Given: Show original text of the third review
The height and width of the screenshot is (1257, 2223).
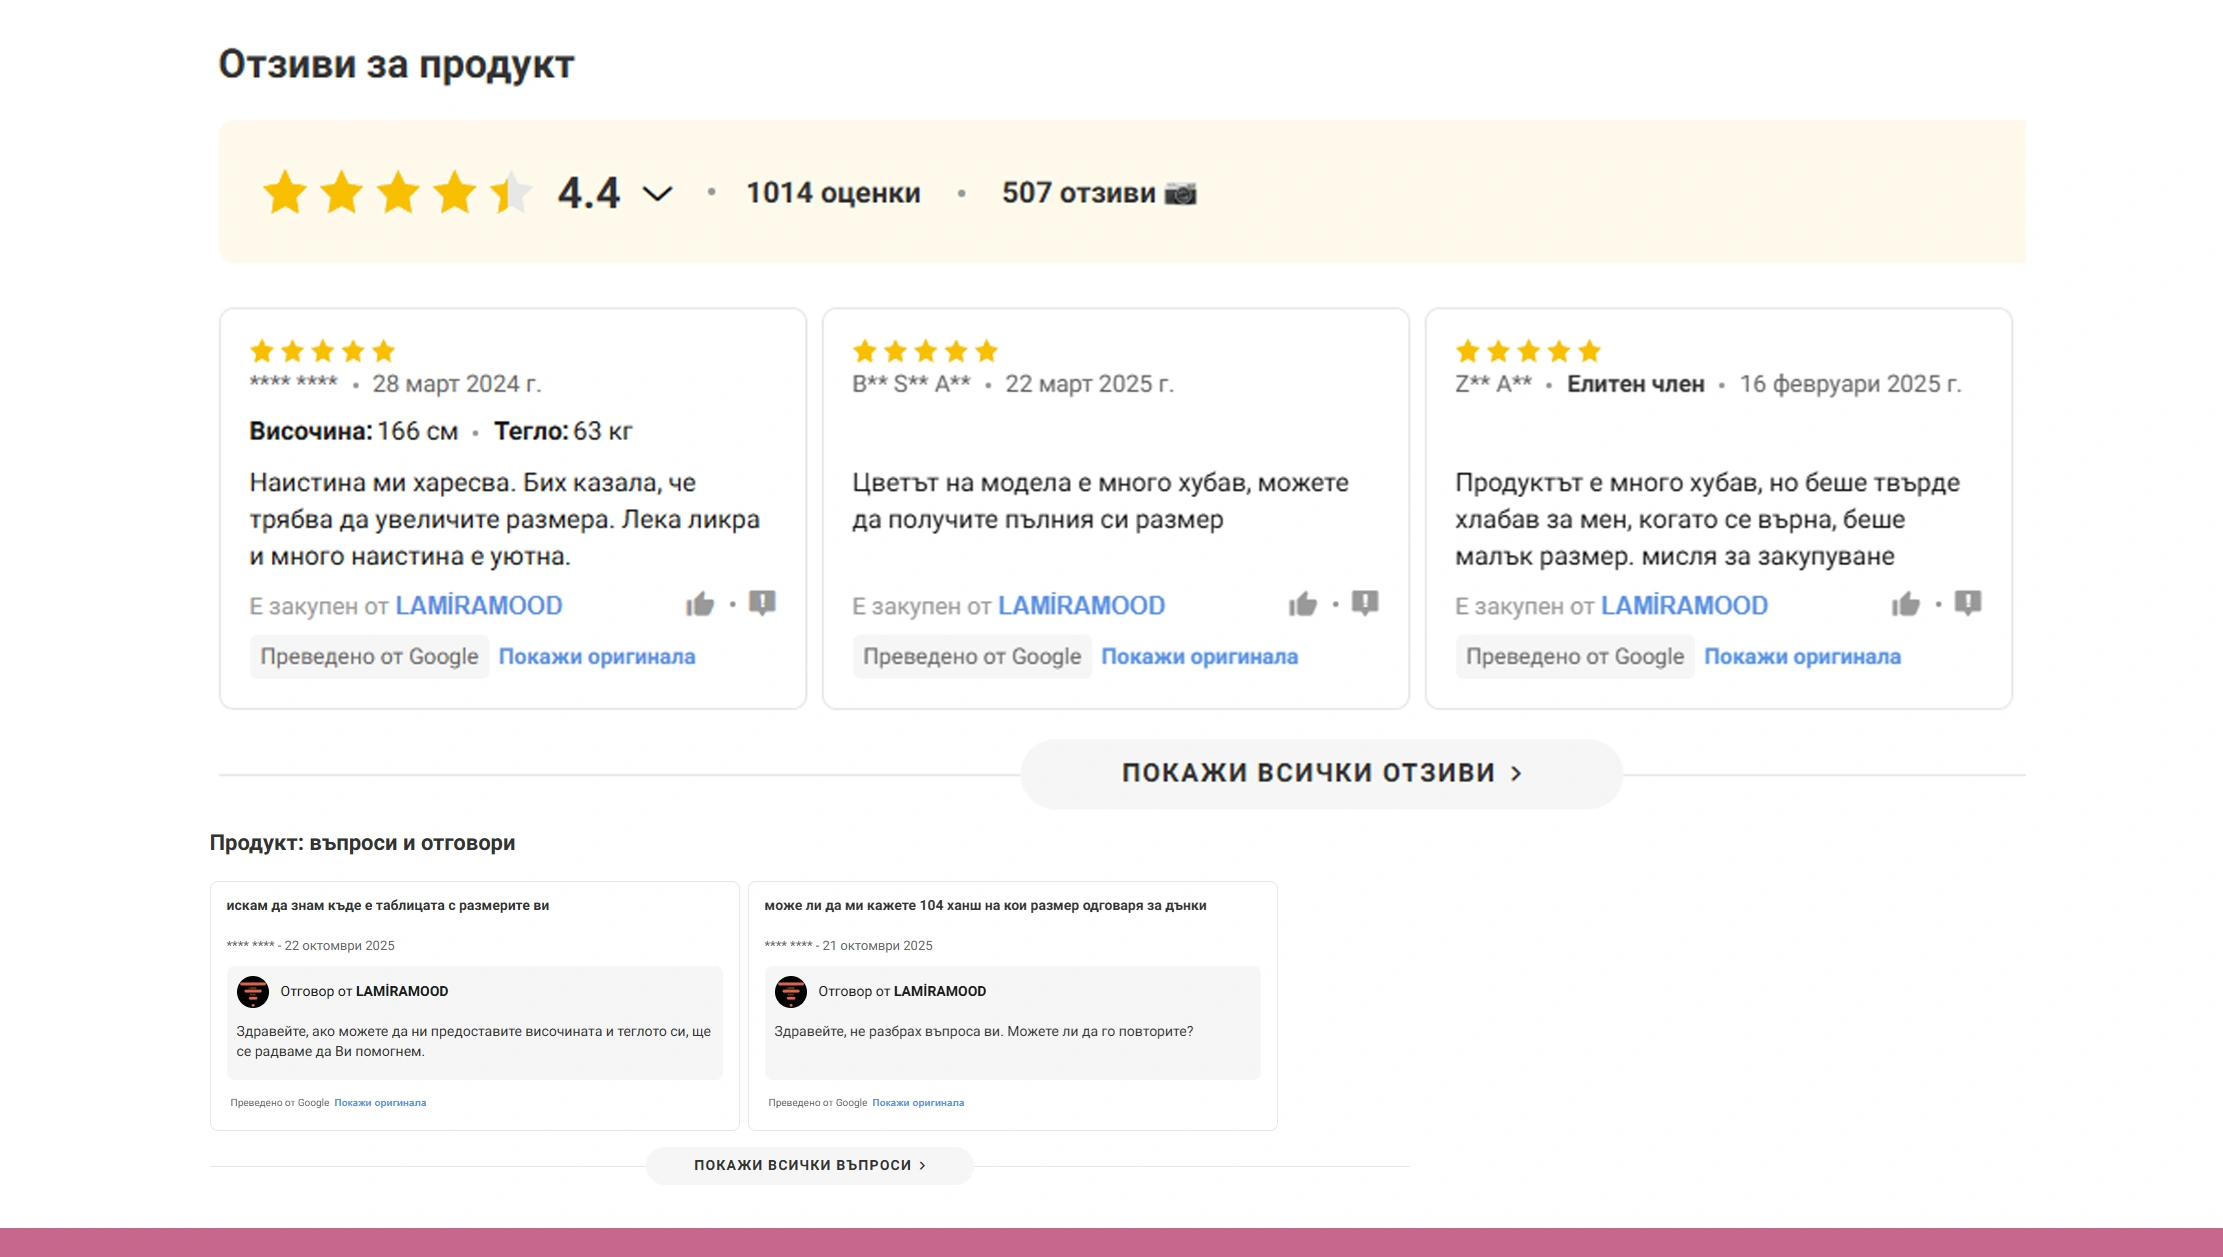Looking at the screenshot, I should (x=1803, y=656).
